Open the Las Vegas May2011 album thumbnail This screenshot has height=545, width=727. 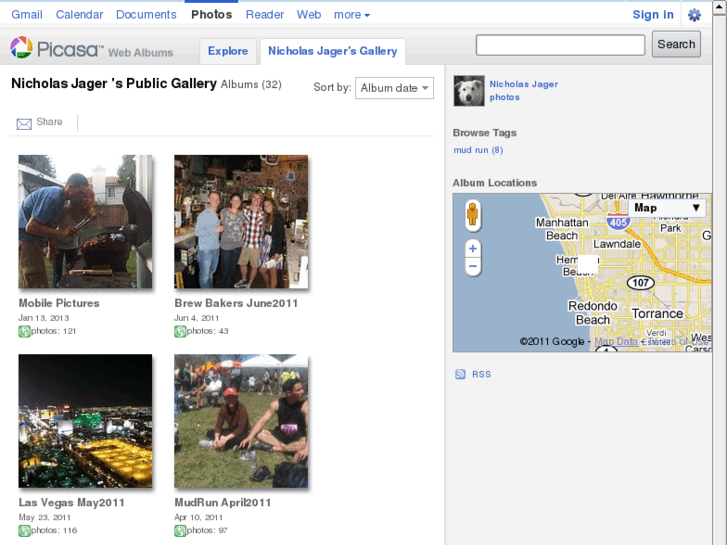86,421
